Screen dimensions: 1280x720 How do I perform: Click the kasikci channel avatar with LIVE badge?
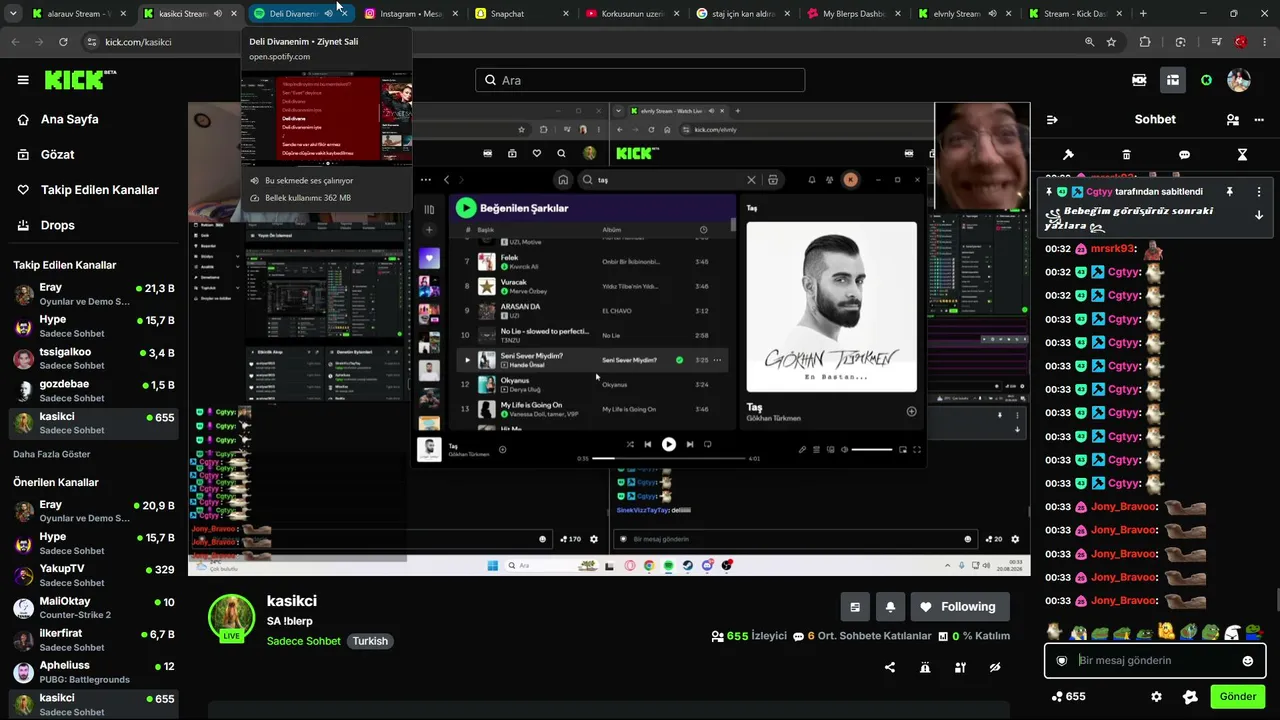231,618
